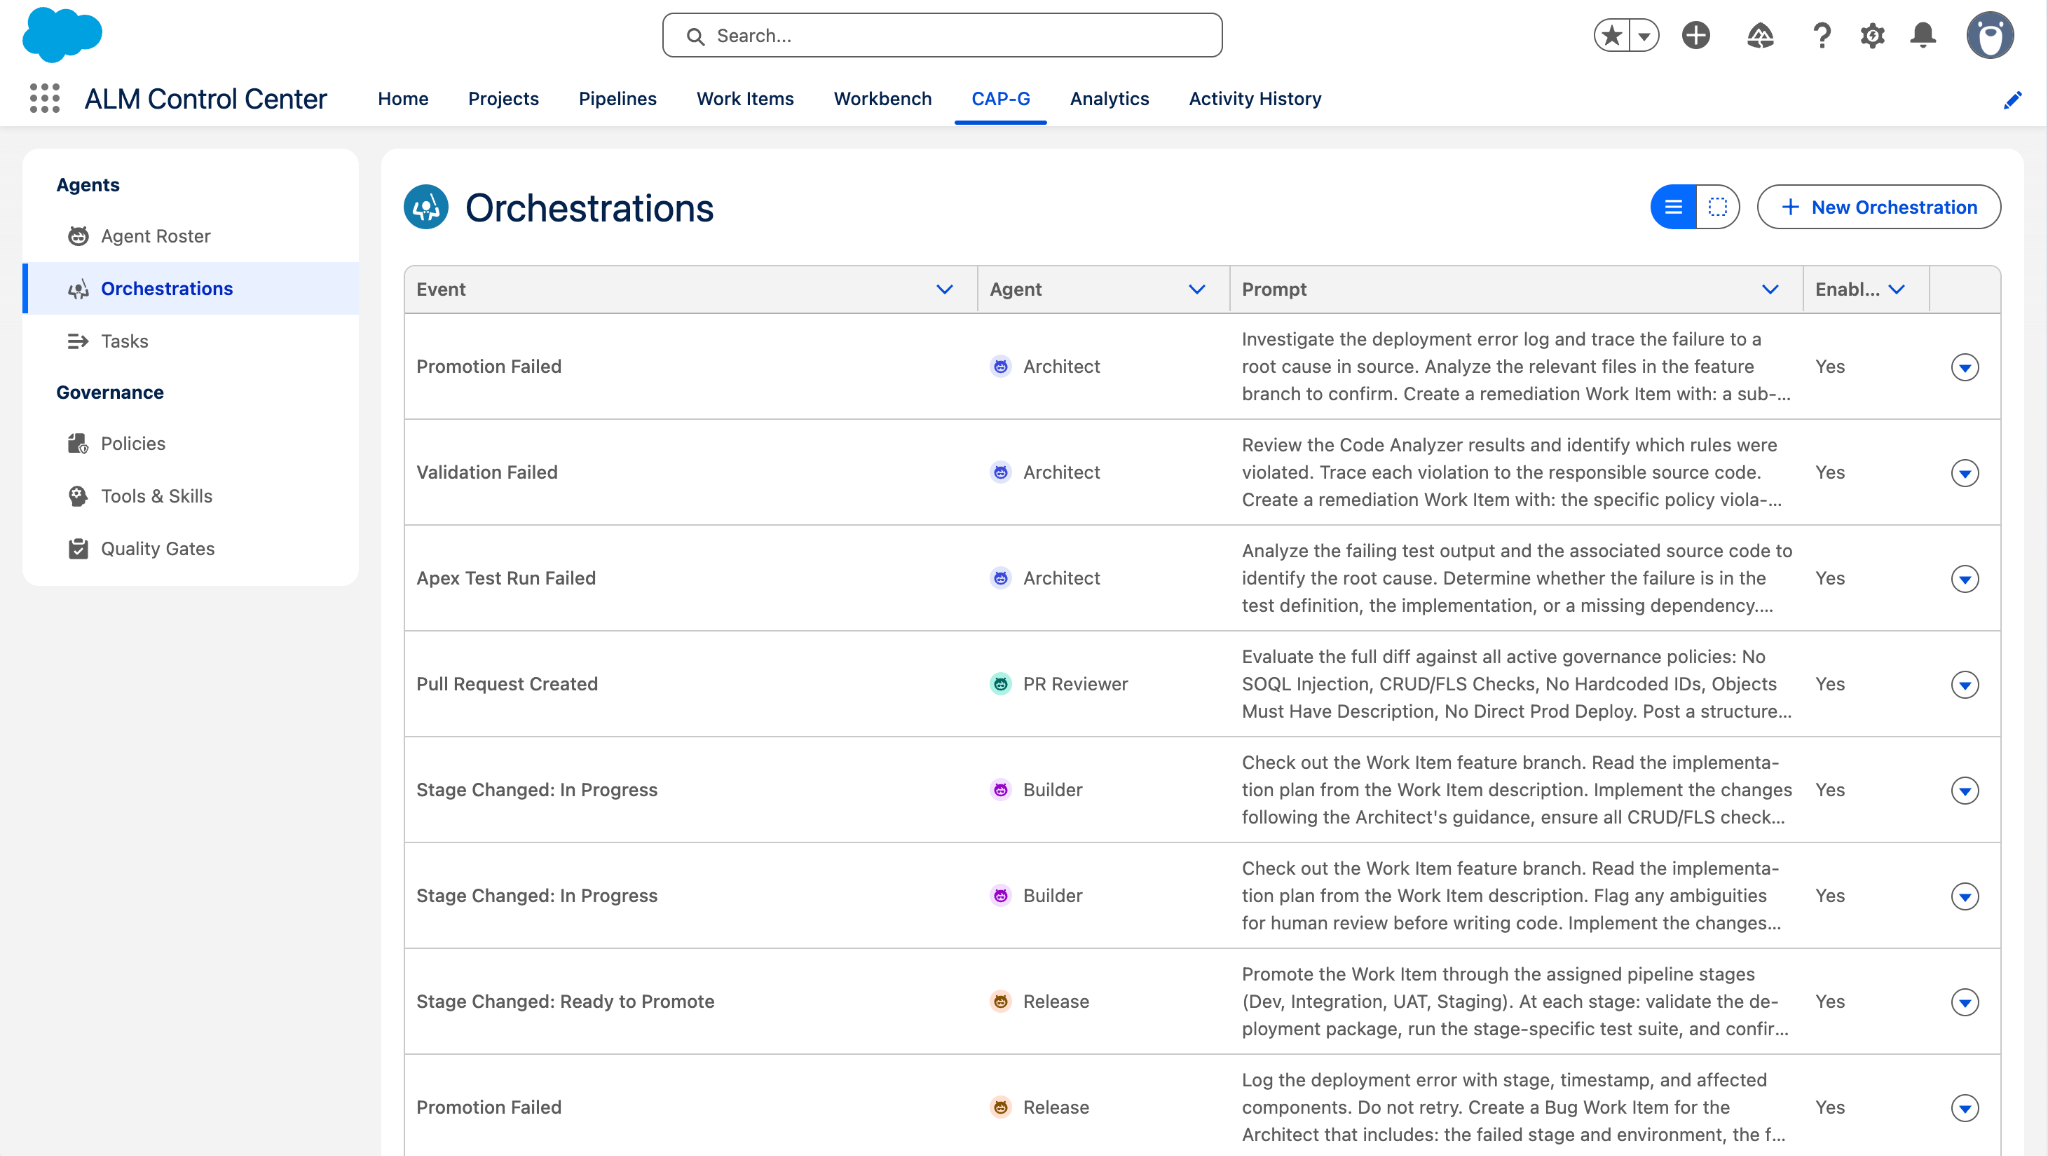The height and width of the screenshot is (1156, 2048).
Task: Open row actions for Release Promotion Failed
Action: point(1965,1108)
